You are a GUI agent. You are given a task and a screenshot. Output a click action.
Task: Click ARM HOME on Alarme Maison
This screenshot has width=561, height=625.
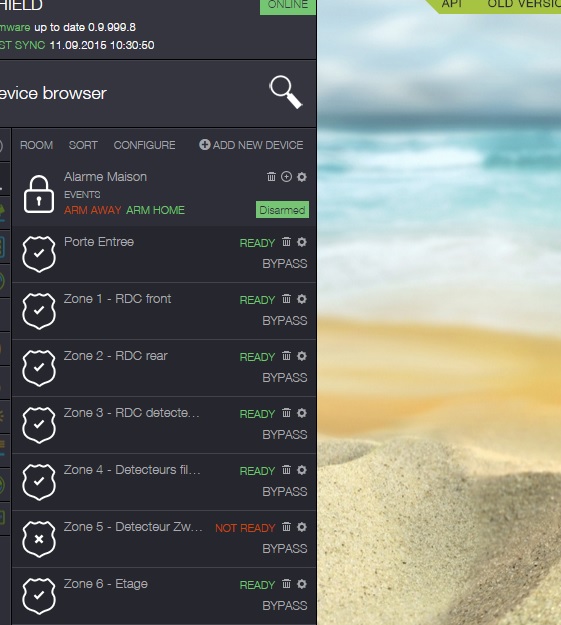pos(156,210)
